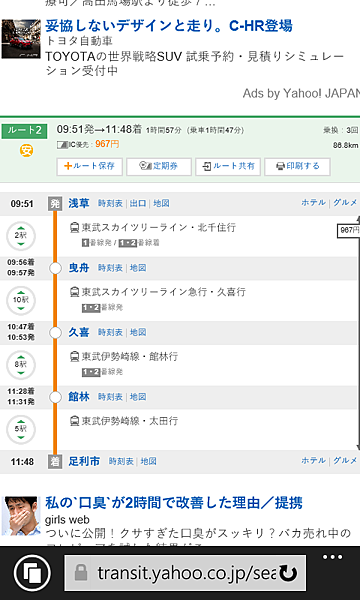Click the ルート共有 button
360x600 pixels.
[228, 166]
